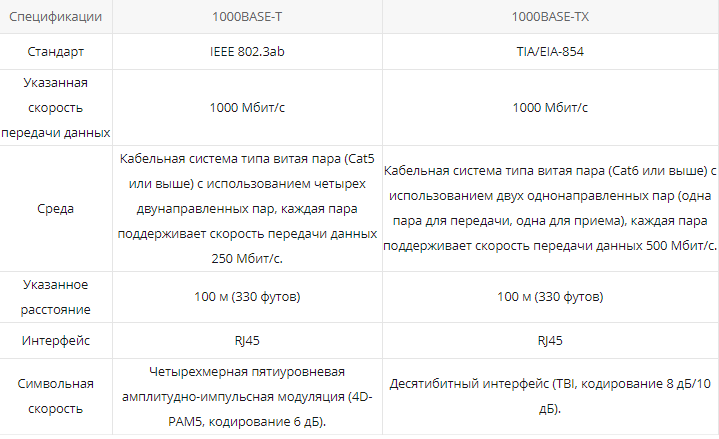Select the "1000BASE-T" column header
Viewport: 719px width, 439px height.
coord(247,17)
